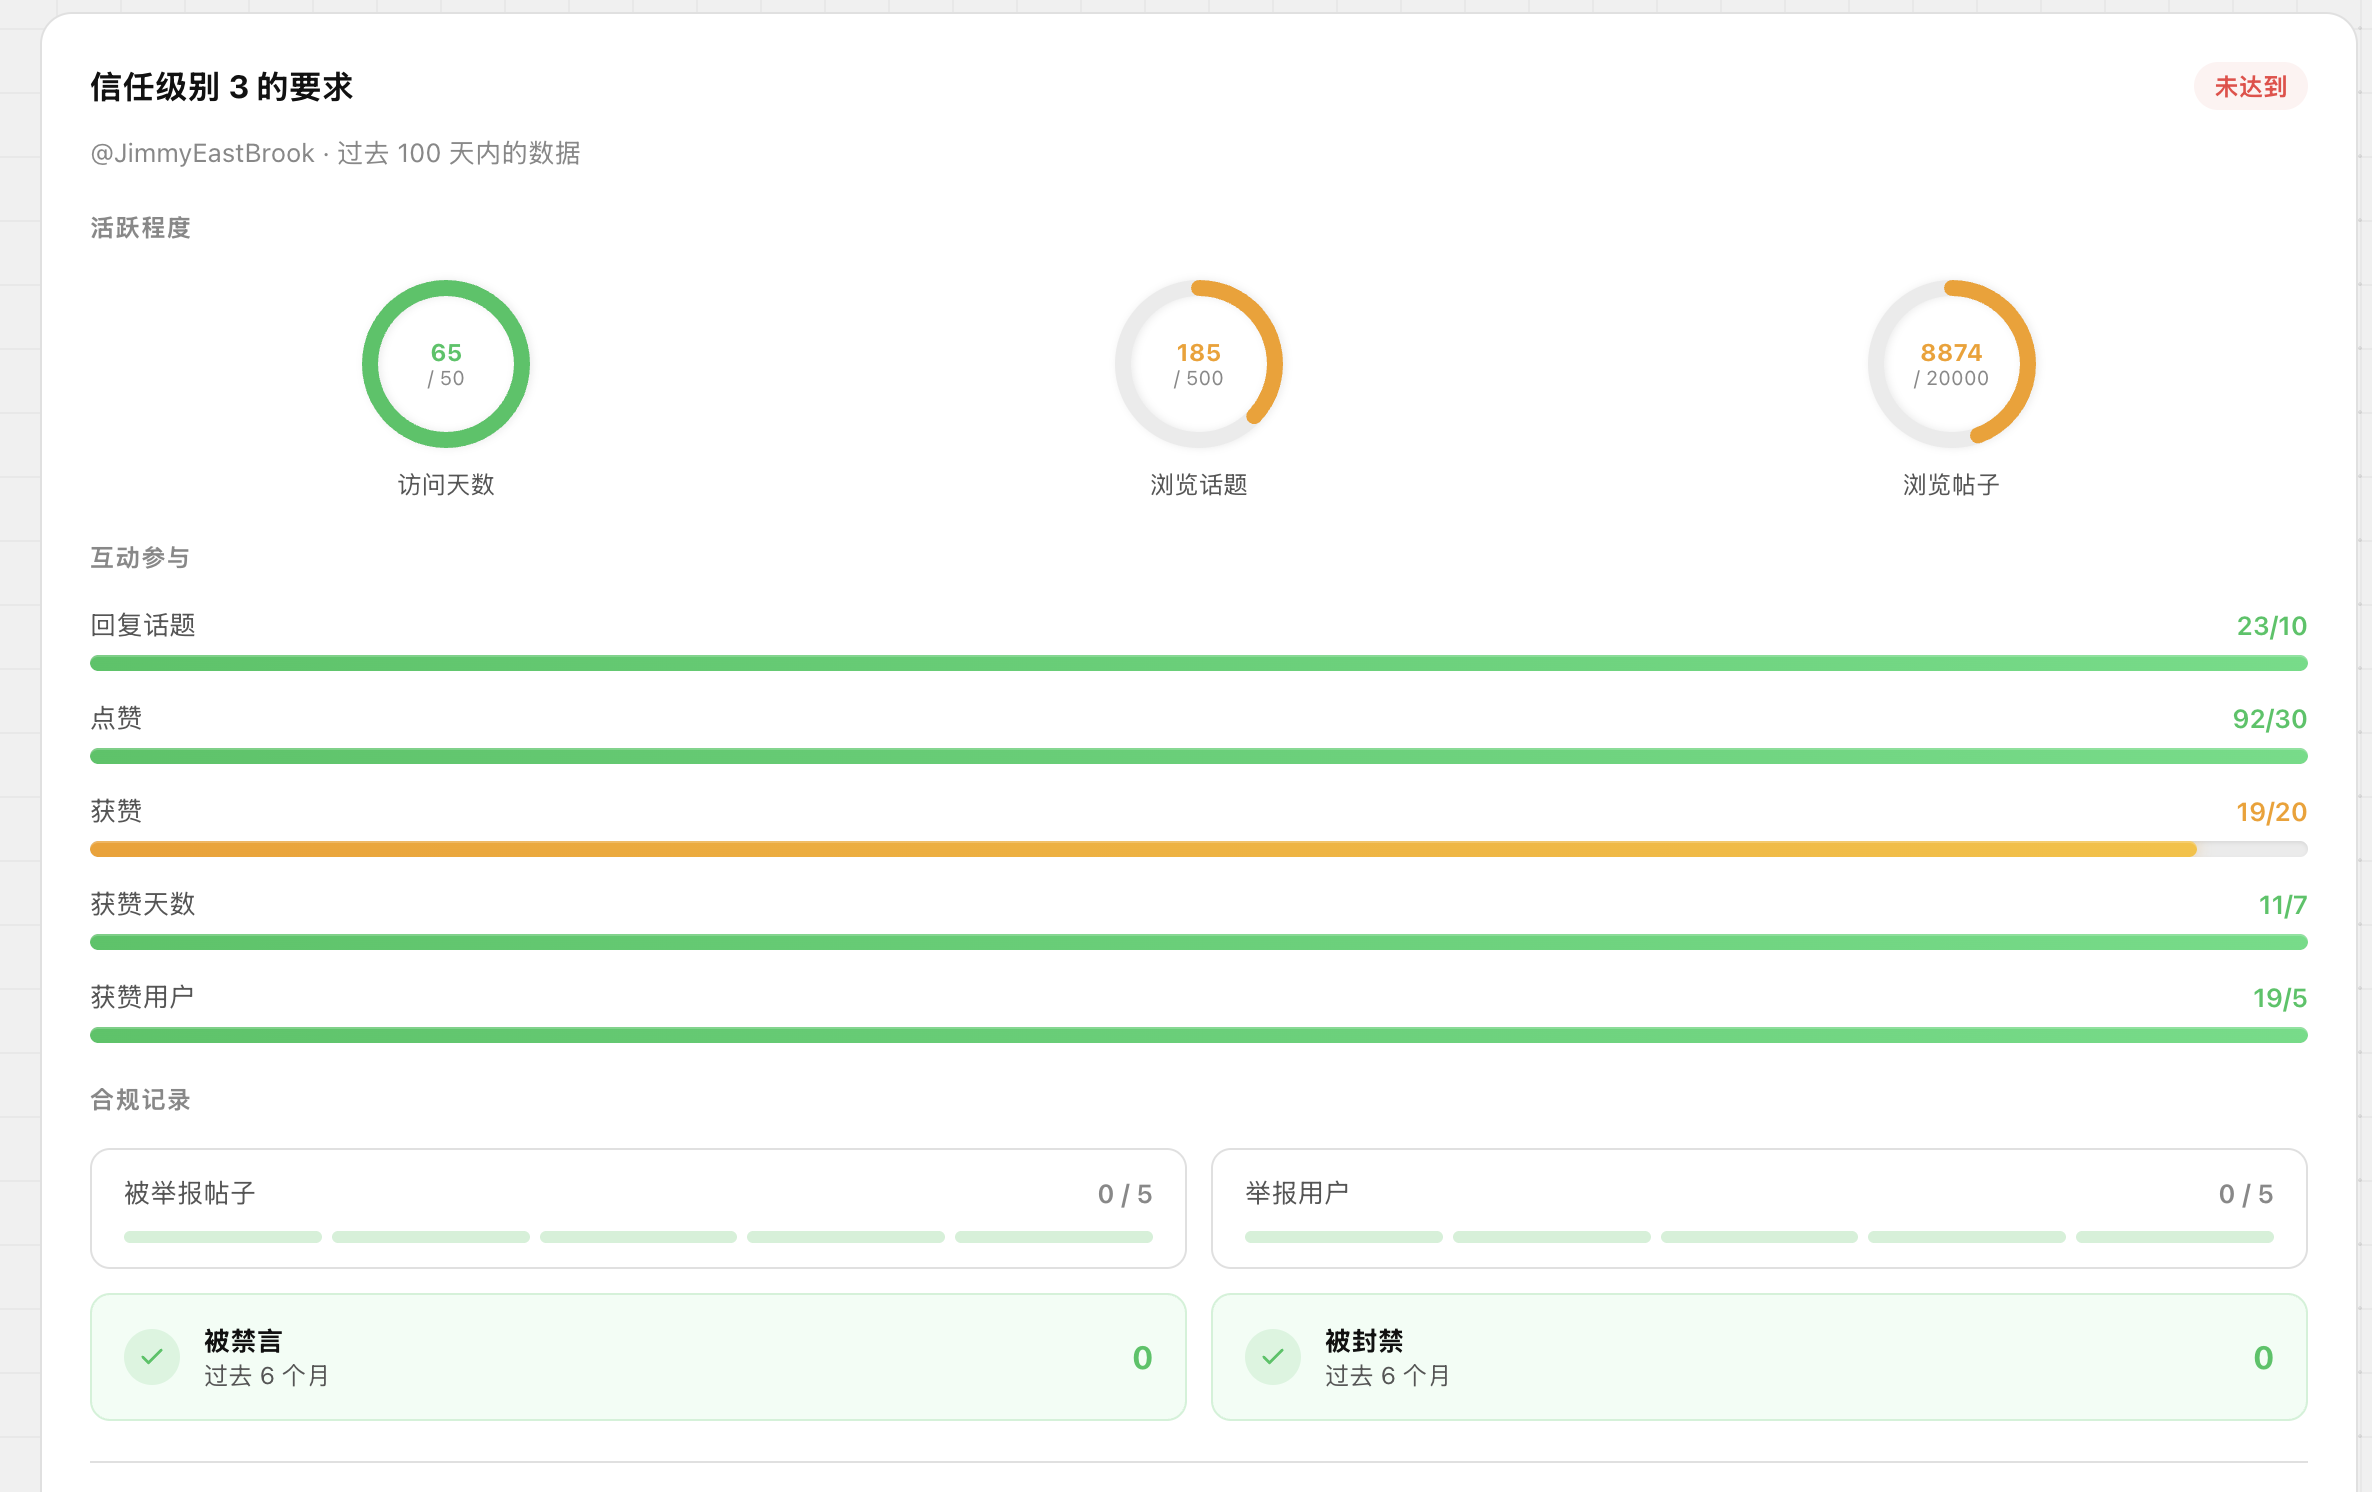Click the 浏览帖子 caption
Viewport: 2372px width, 1492px height.
coord(1951,485)
